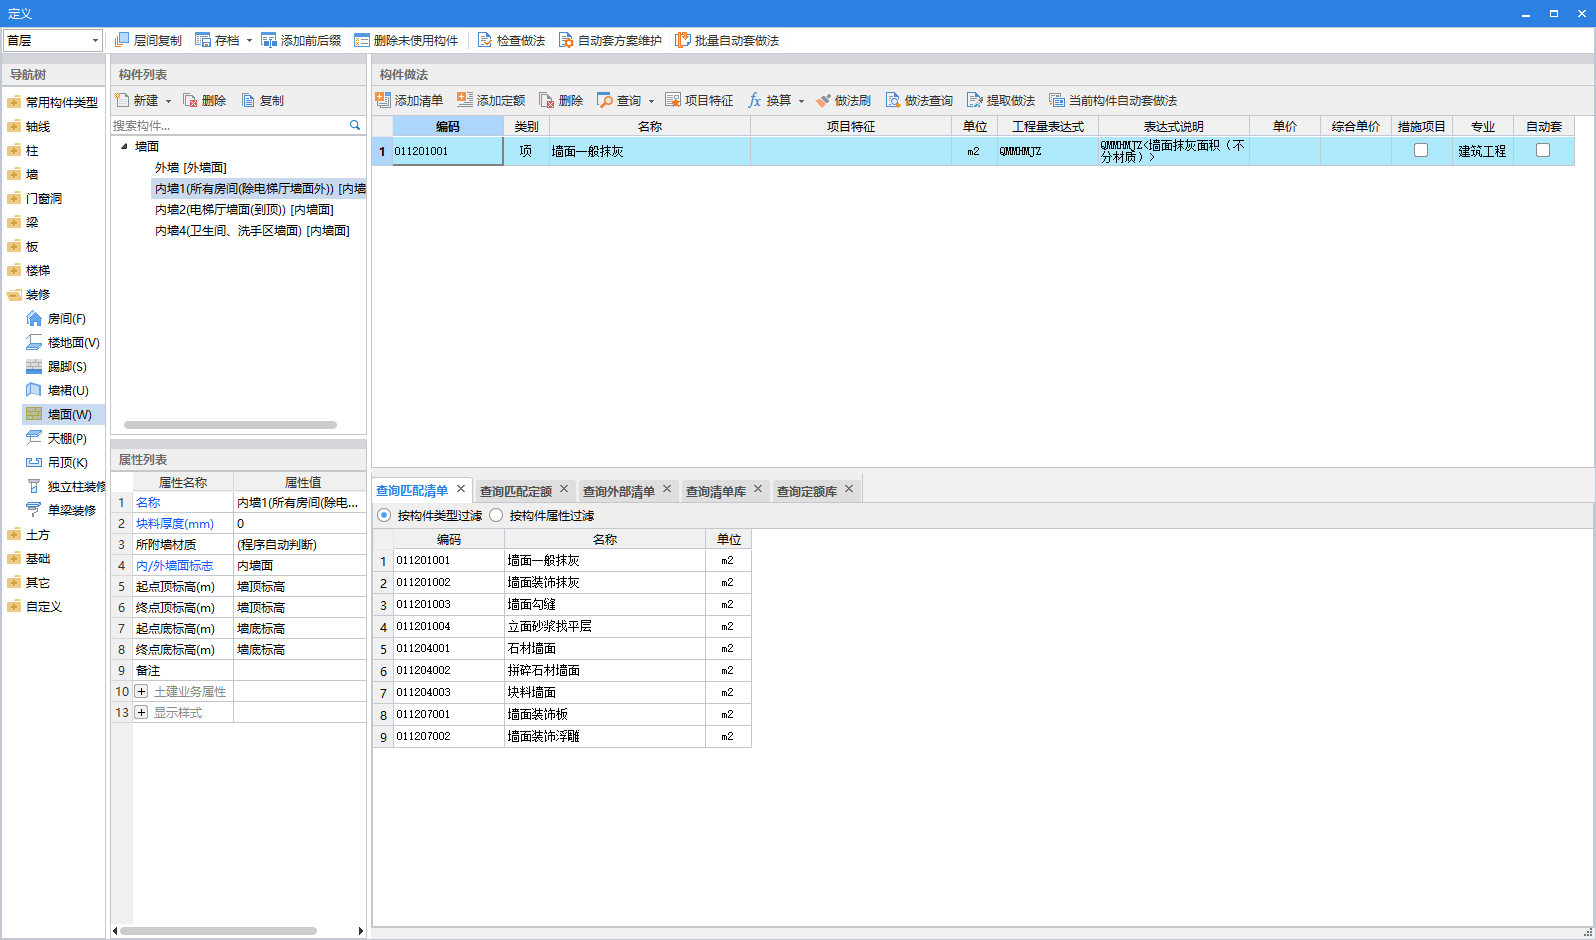Select 内墙4(卫生间、洗手区墙面) component

pyautogui.click(x=252, y=230)
